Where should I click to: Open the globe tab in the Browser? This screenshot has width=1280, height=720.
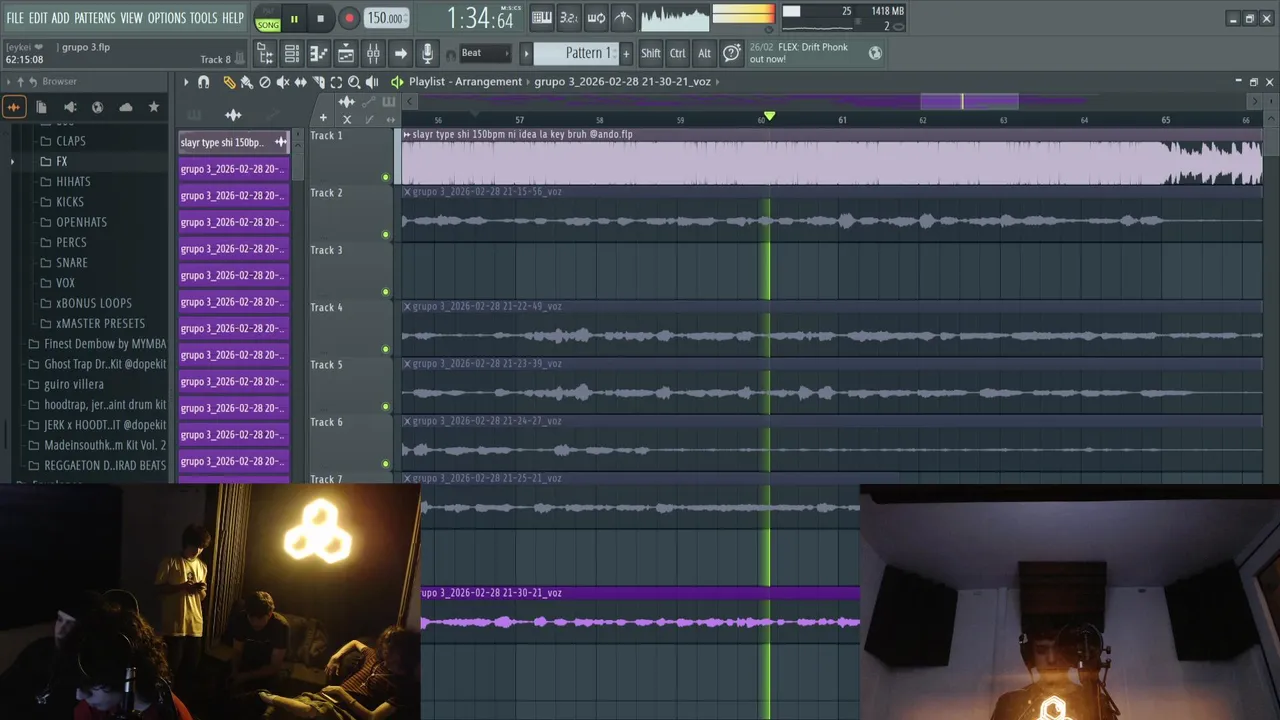pyautogui.click(x=97, y=107)
